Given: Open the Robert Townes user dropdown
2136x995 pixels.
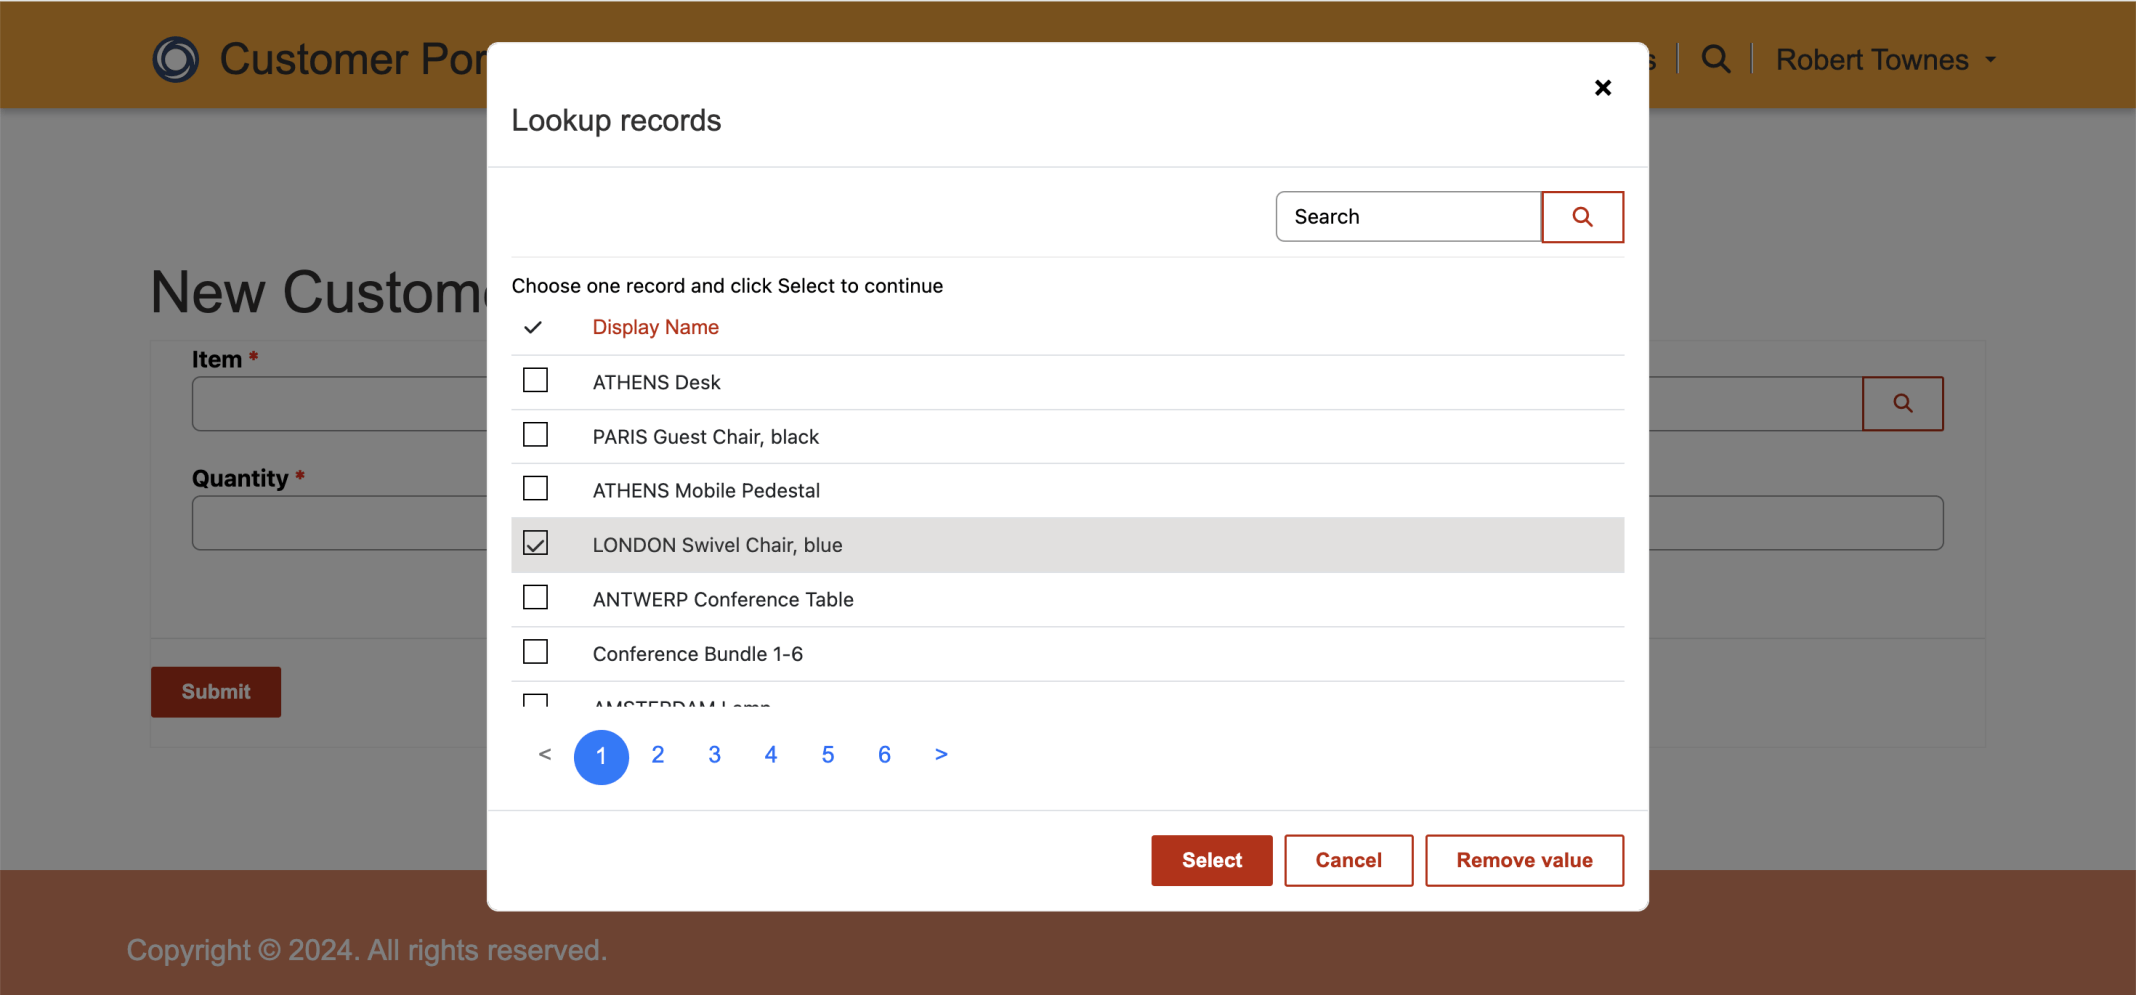Looking at the screenshot, I should 1884,60.
